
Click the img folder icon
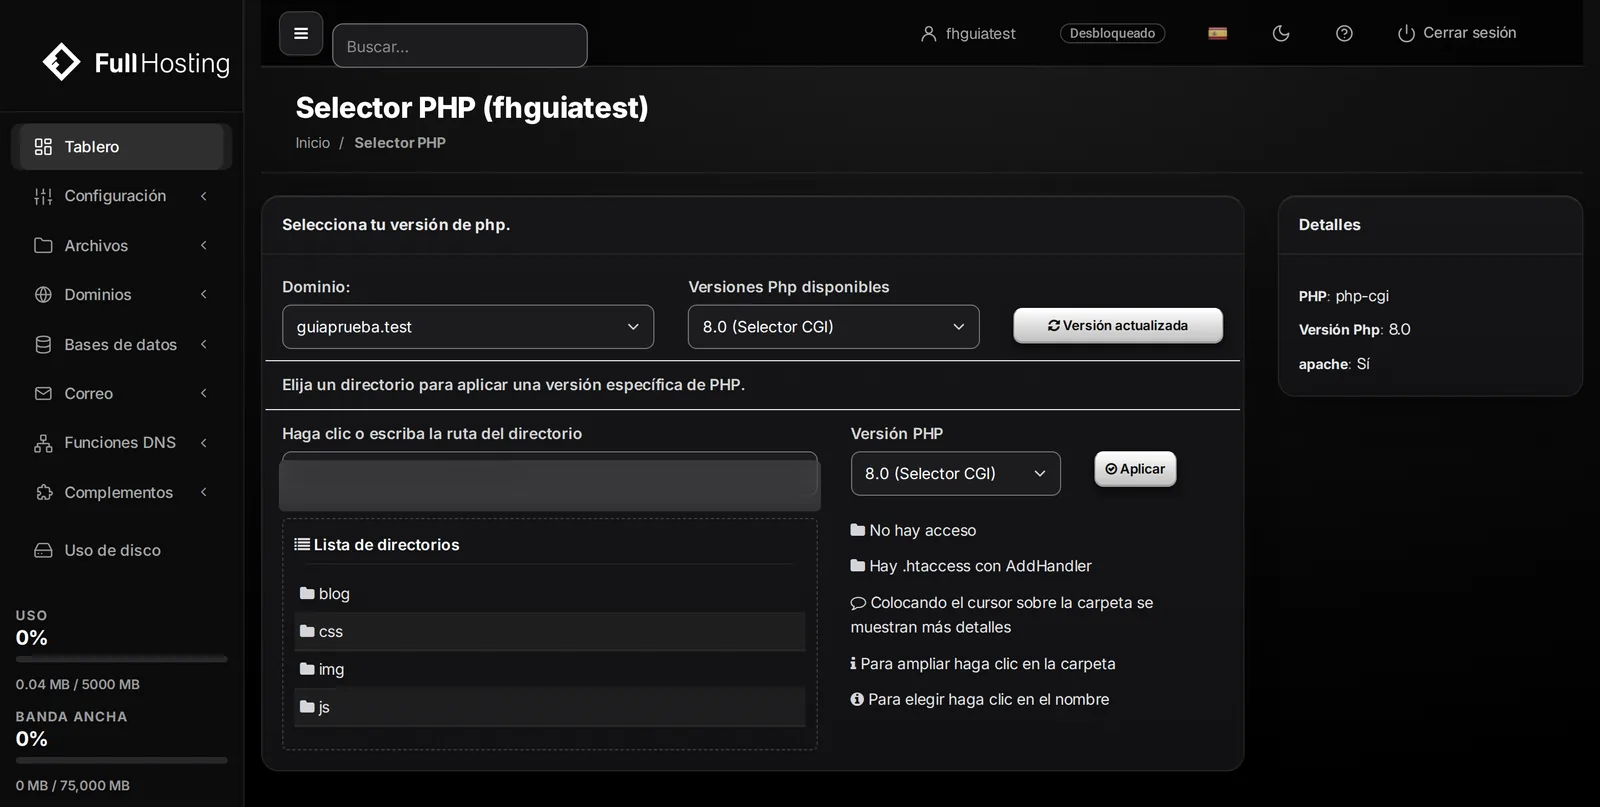point(307,668)
